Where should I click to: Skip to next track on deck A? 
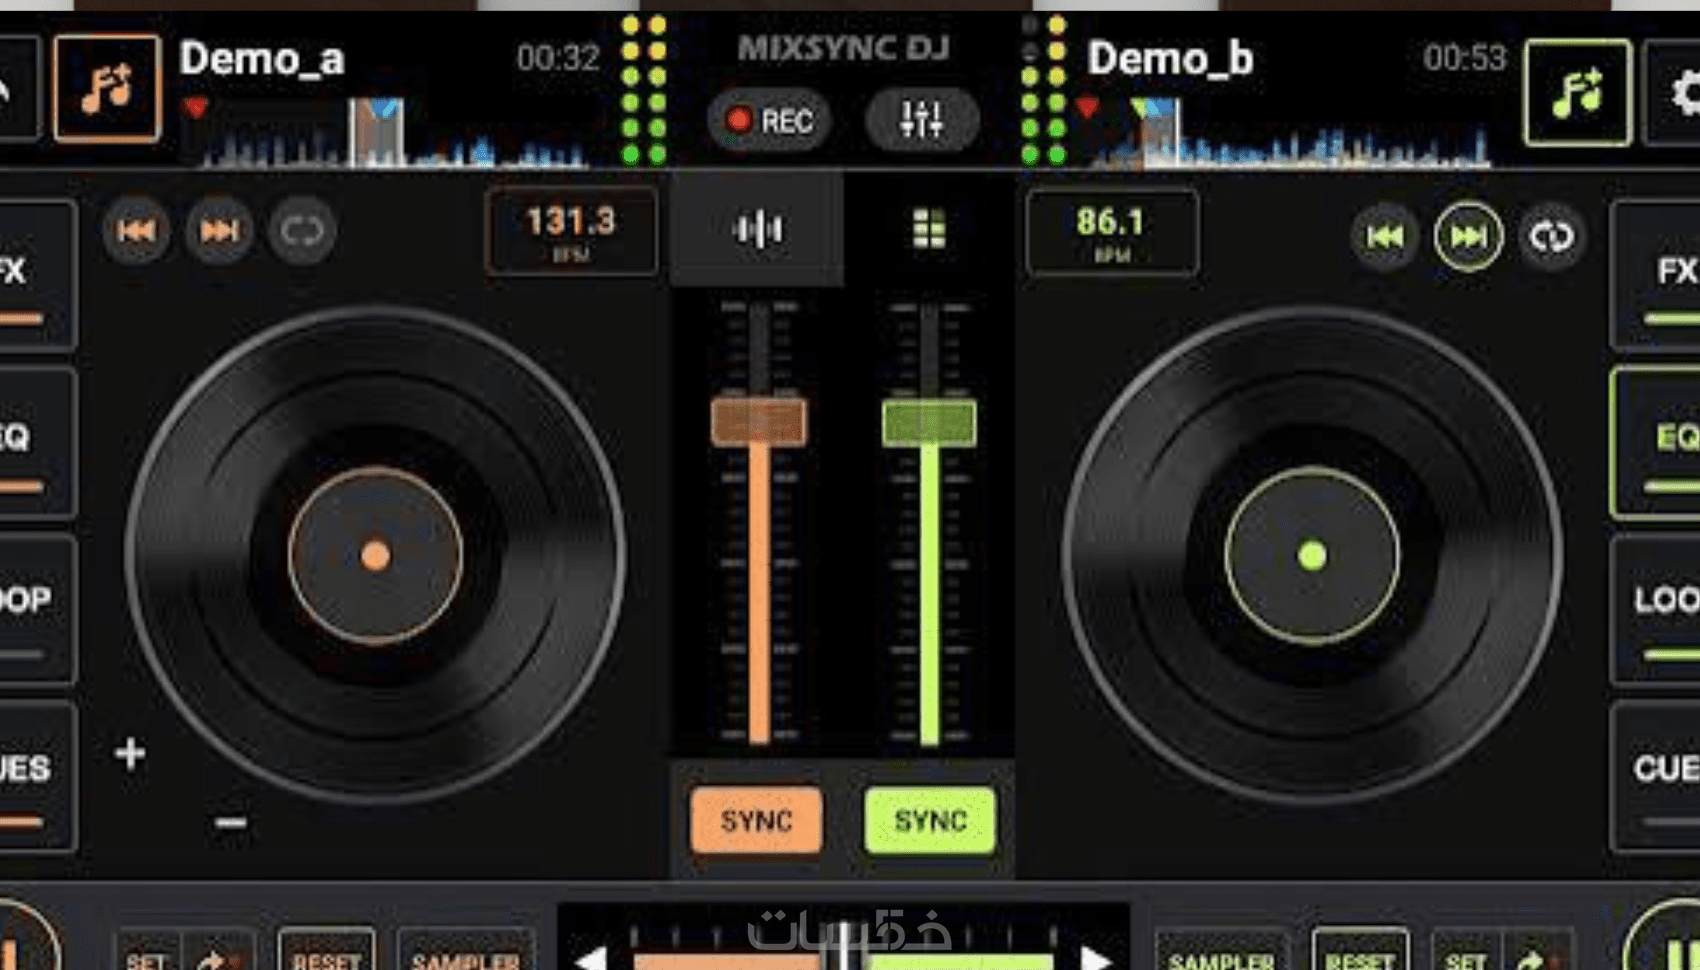(219, 231)
